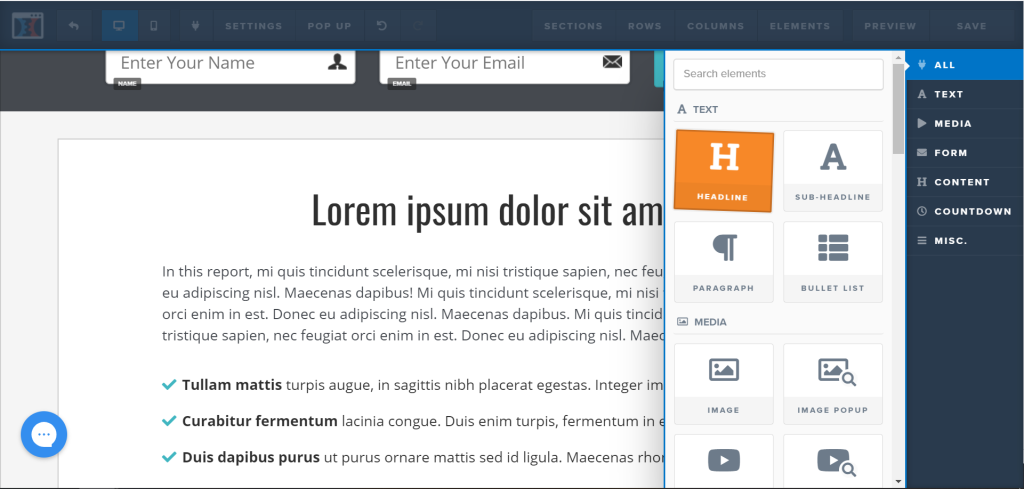This screenshot has width=1024, height=489.
Task: Choose the Image element
Action: pyautogui.click(x=723, y=383)
